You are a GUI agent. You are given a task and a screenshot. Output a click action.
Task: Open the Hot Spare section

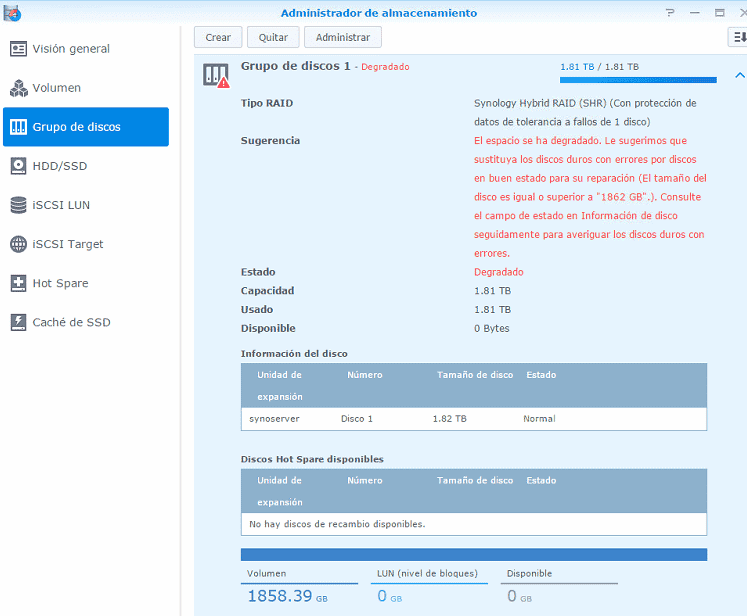(60, 283)
